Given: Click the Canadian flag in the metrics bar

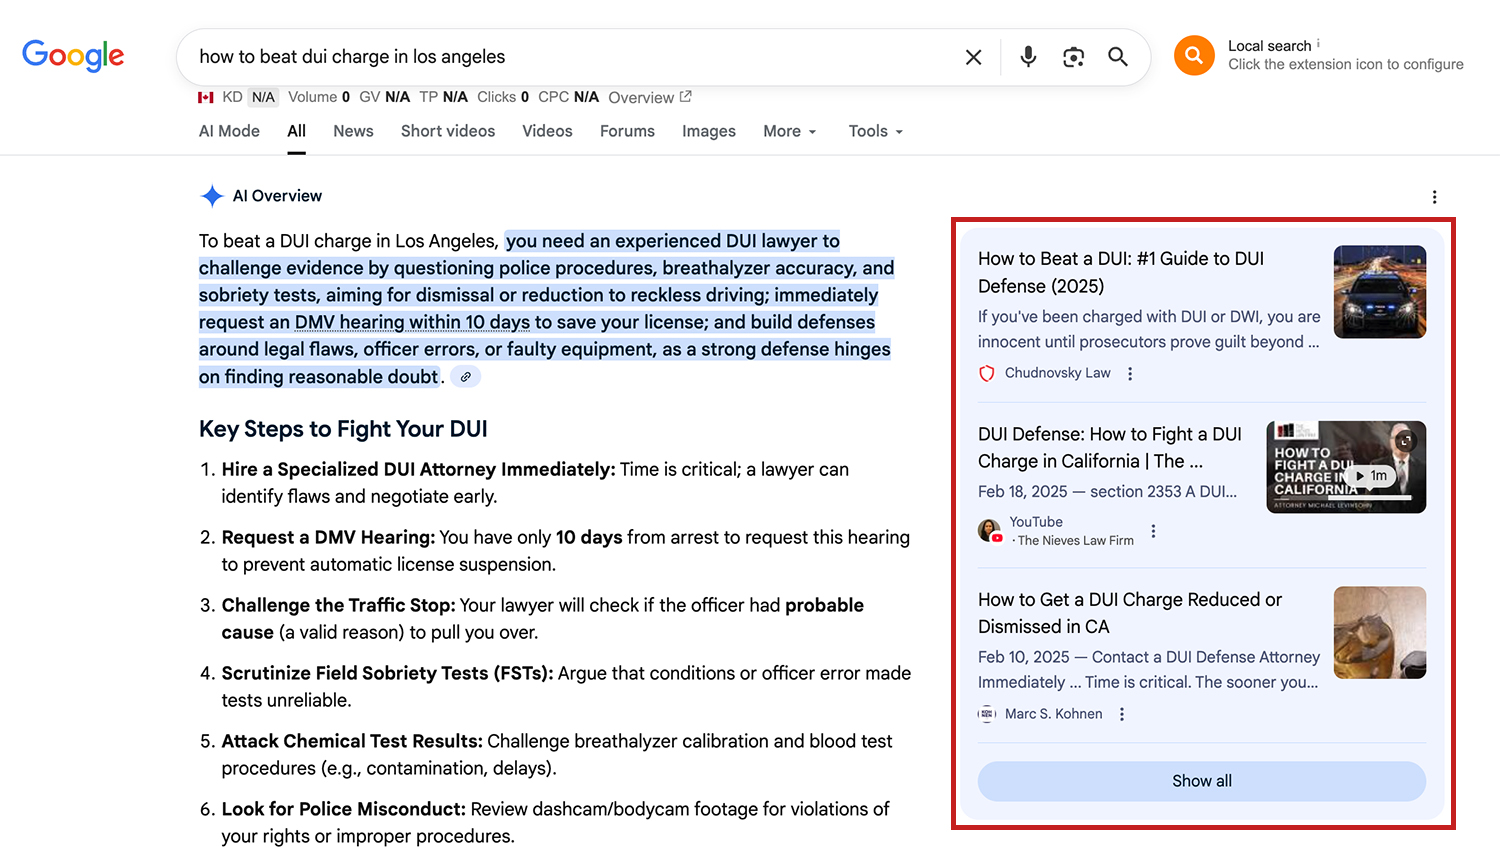Looking at the screenshot, I should point(206,97).
